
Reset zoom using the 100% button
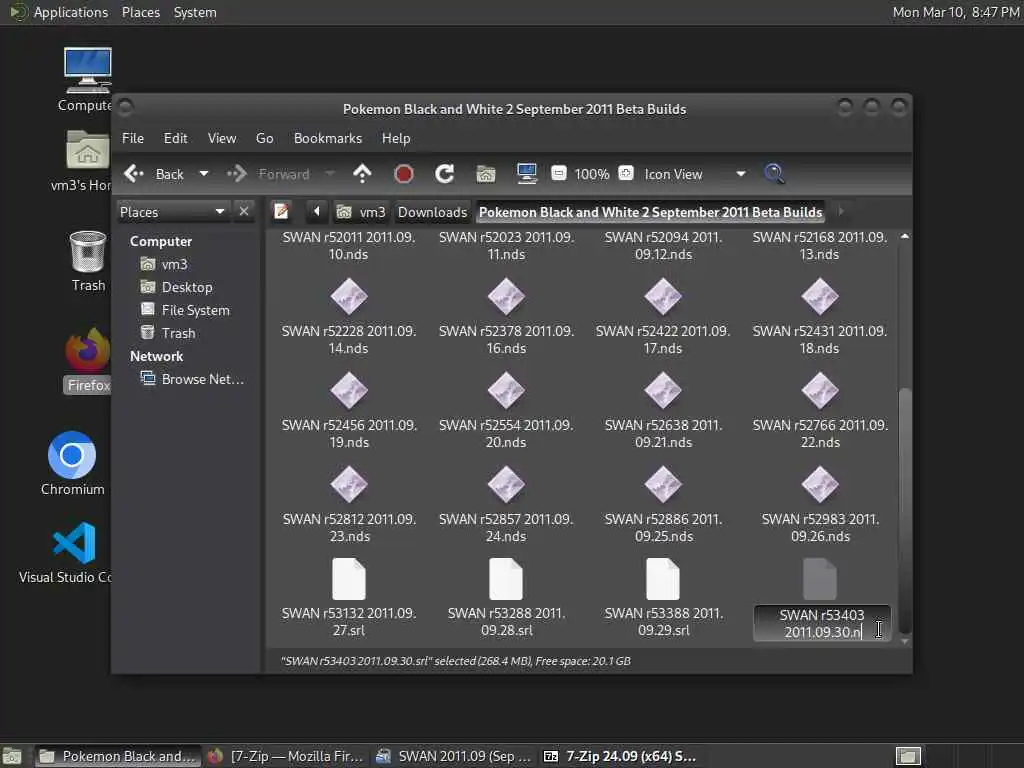point(592,174)
